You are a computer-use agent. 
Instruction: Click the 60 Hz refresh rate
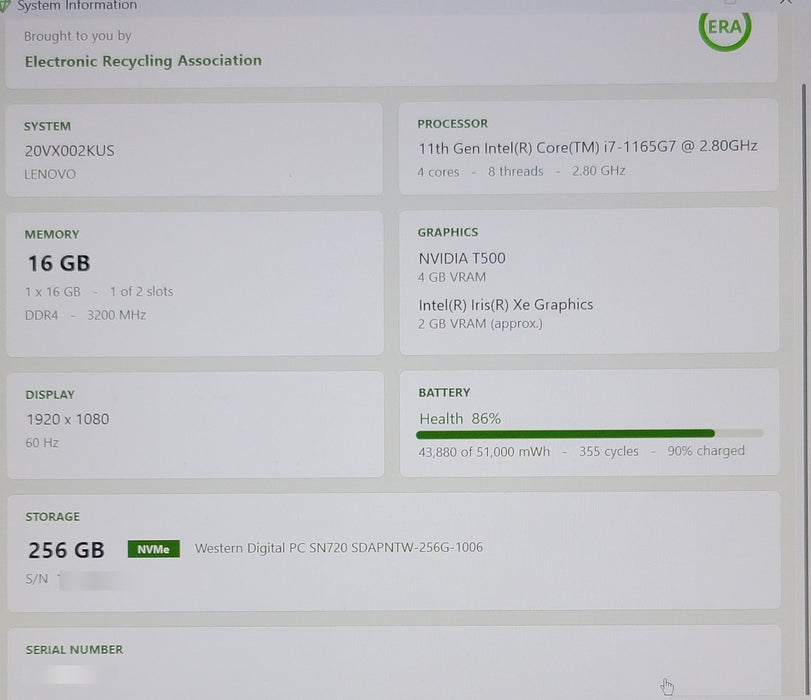(x=42, y=443)
